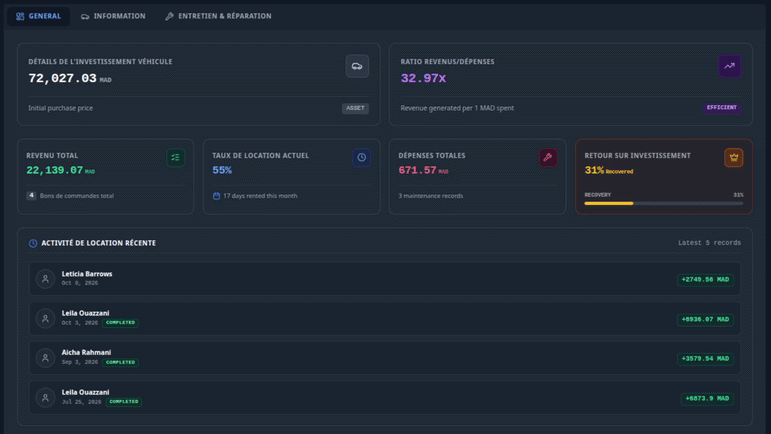Select the 31% Recovered value
Viewport: 771px width, 434px height.
(609, 171)
